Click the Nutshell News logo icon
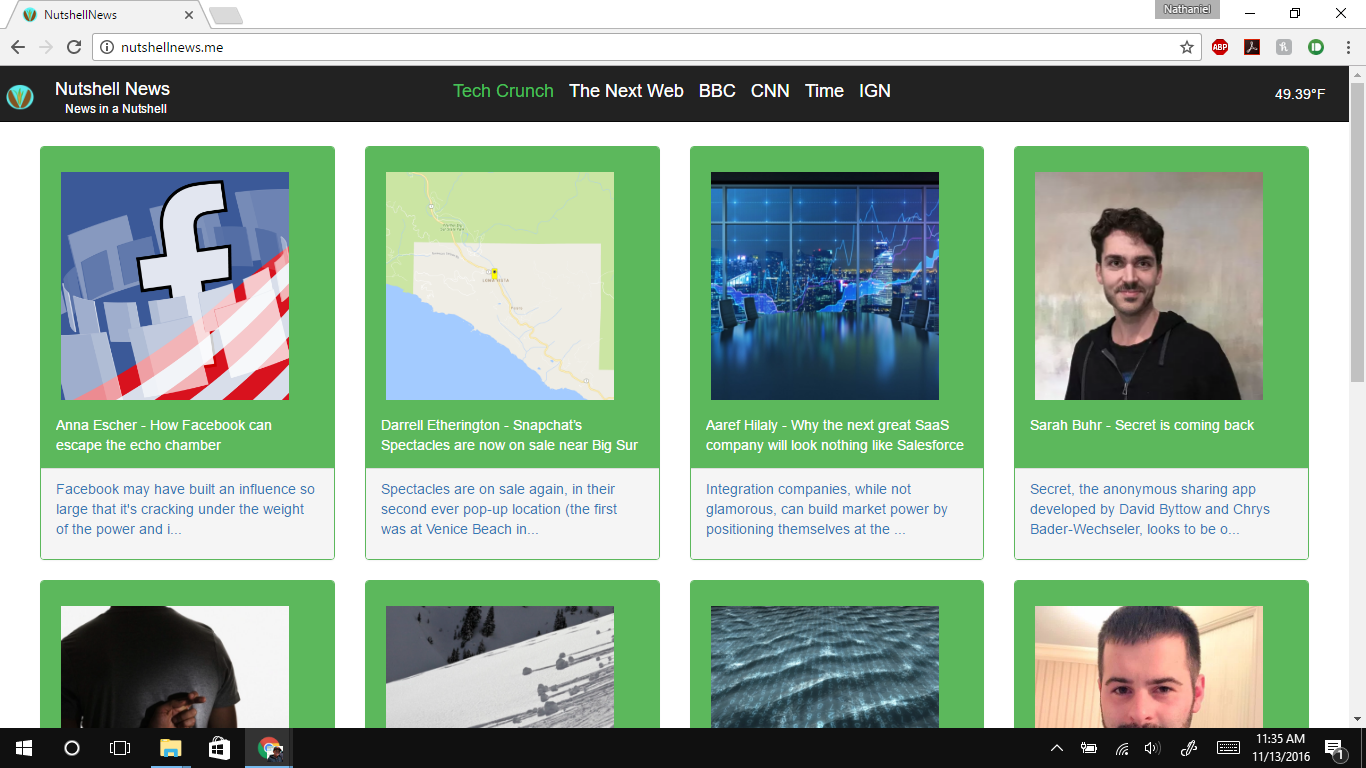Viewport: 1366px width, 768px height. pyautogui.click(x=20, y=97)
